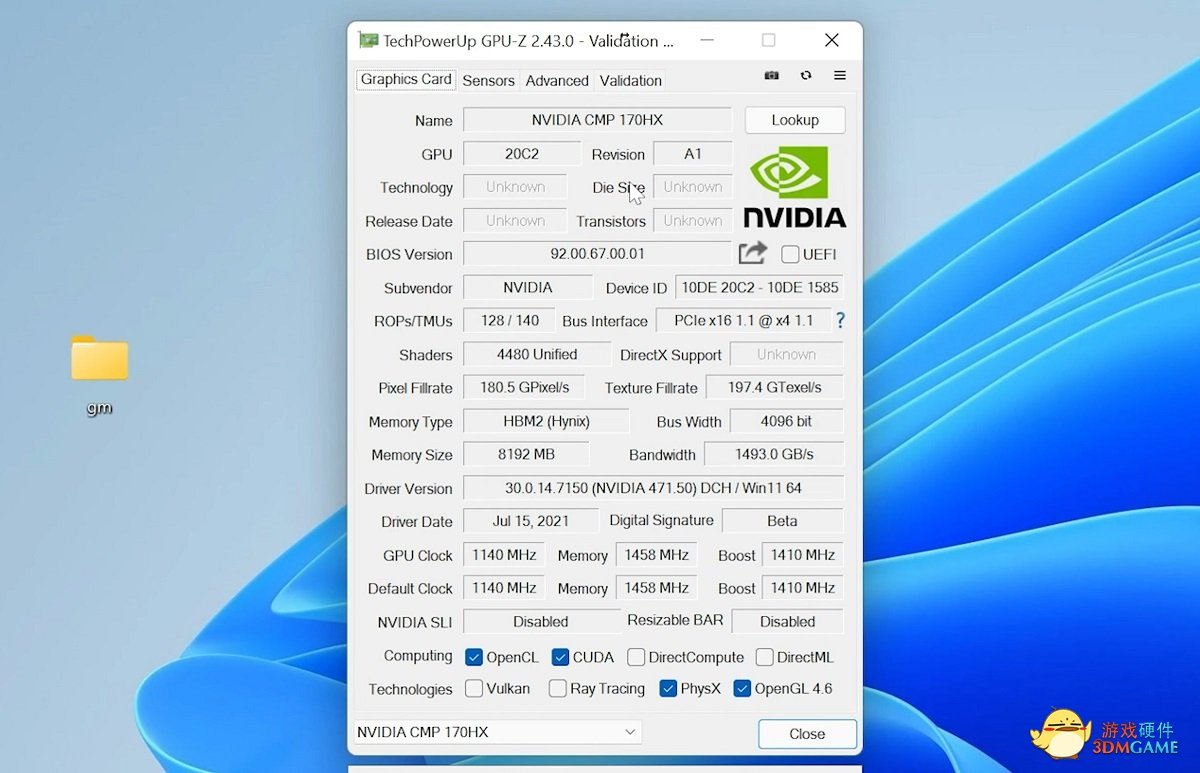Click the Pixel Fillrate 180.5 GPixel/s field
1200x773 pixels.
(x=525, y=387)
